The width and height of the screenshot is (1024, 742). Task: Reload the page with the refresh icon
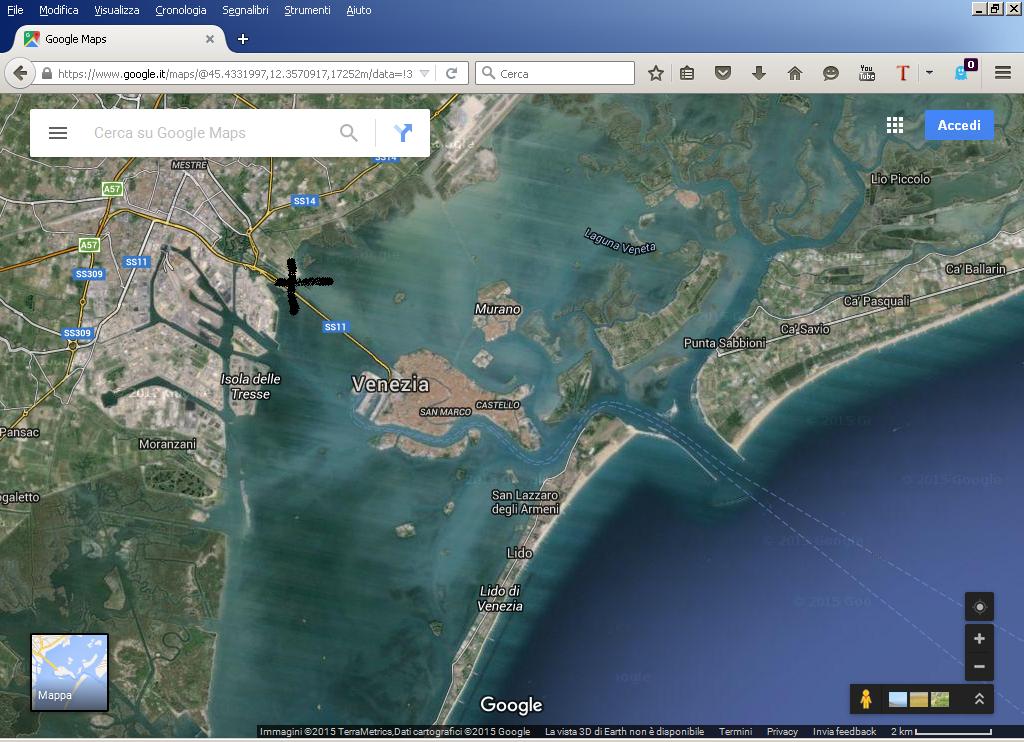[451, 73]
